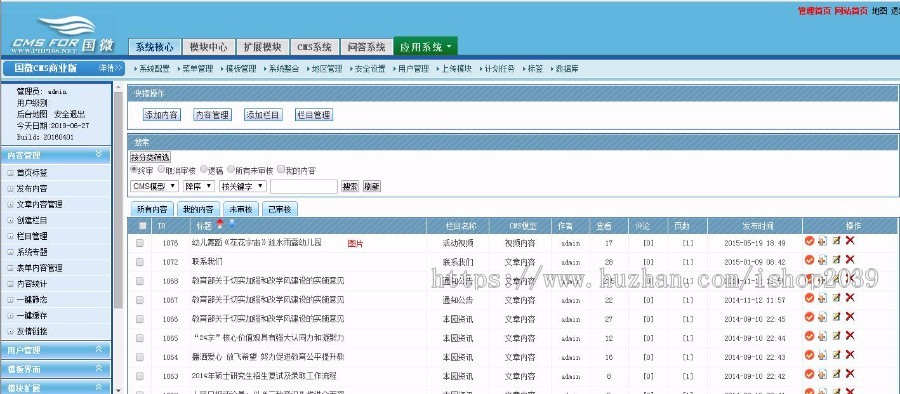Open the 问答系统 top tab

coord(366,47)
